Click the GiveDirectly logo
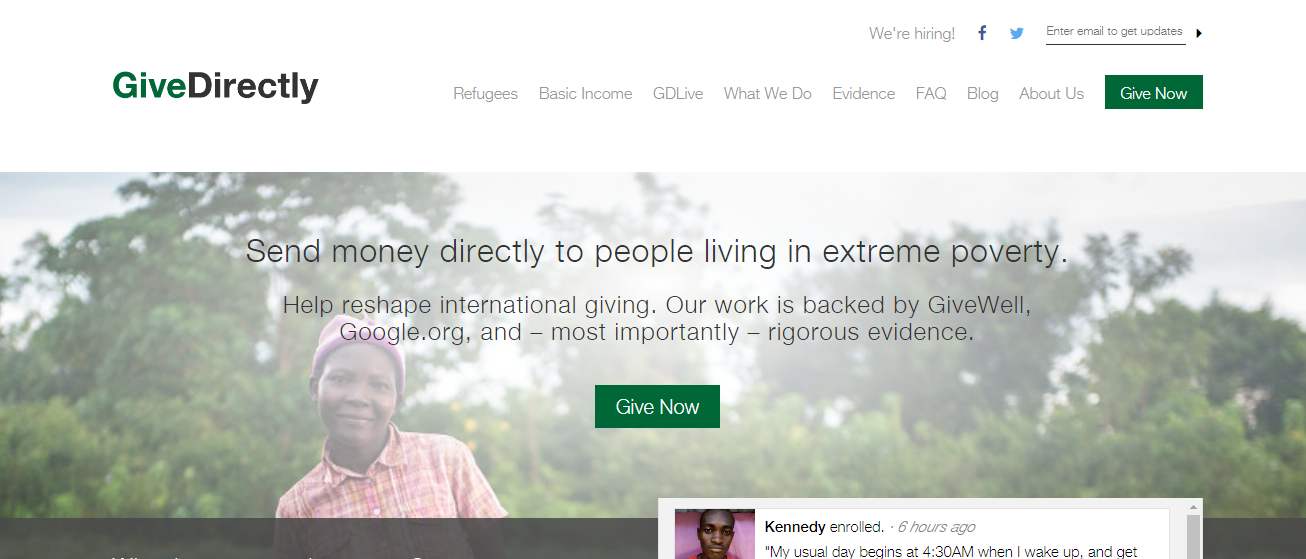Image resolution: width=1306 pixels, height=559 pixels. (x=215, y=87)
